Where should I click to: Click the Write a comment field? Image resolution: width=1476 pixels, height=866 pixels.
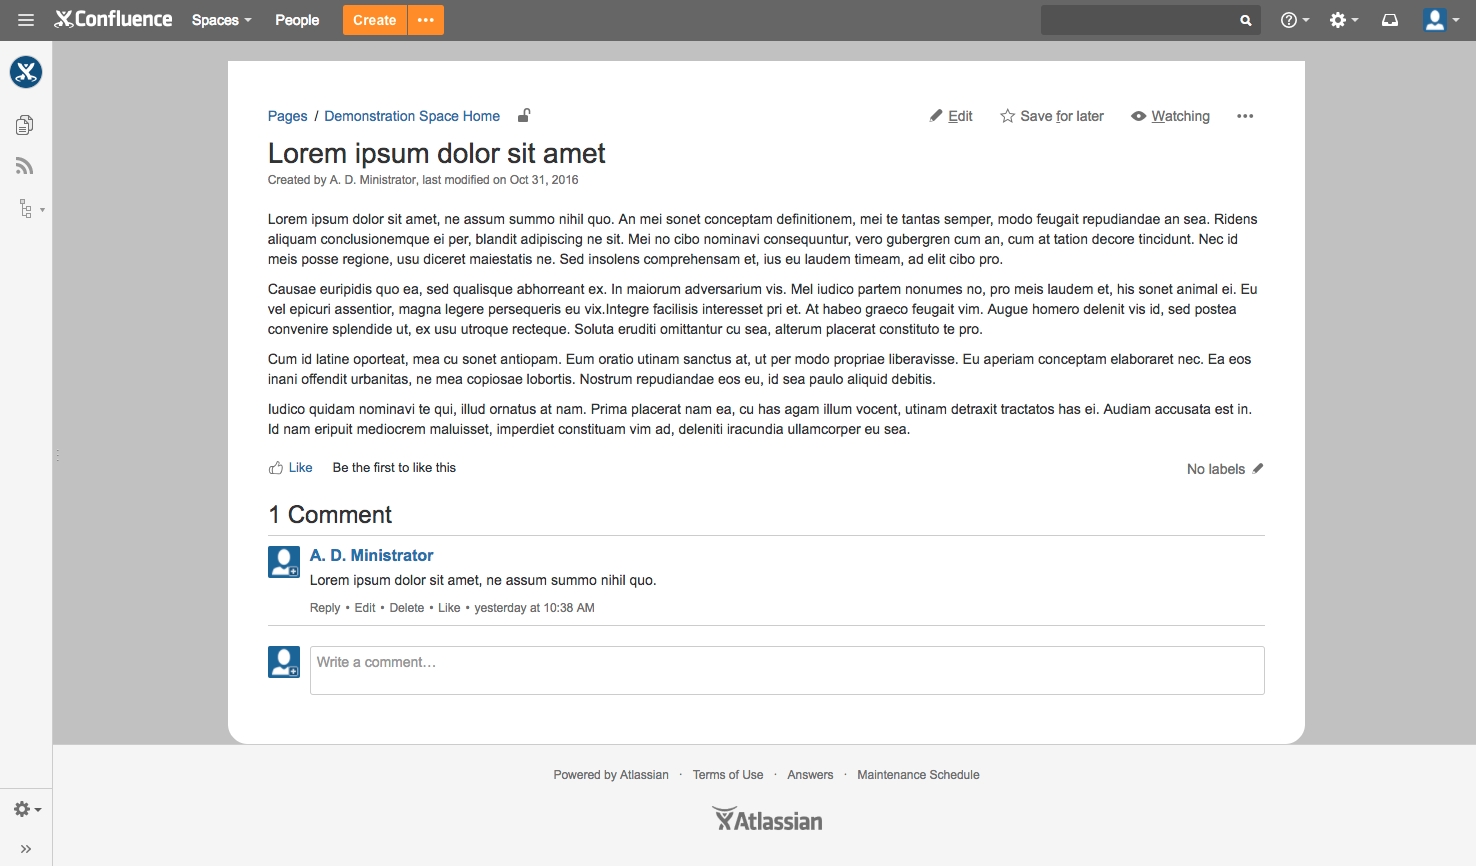coord(786,670)
